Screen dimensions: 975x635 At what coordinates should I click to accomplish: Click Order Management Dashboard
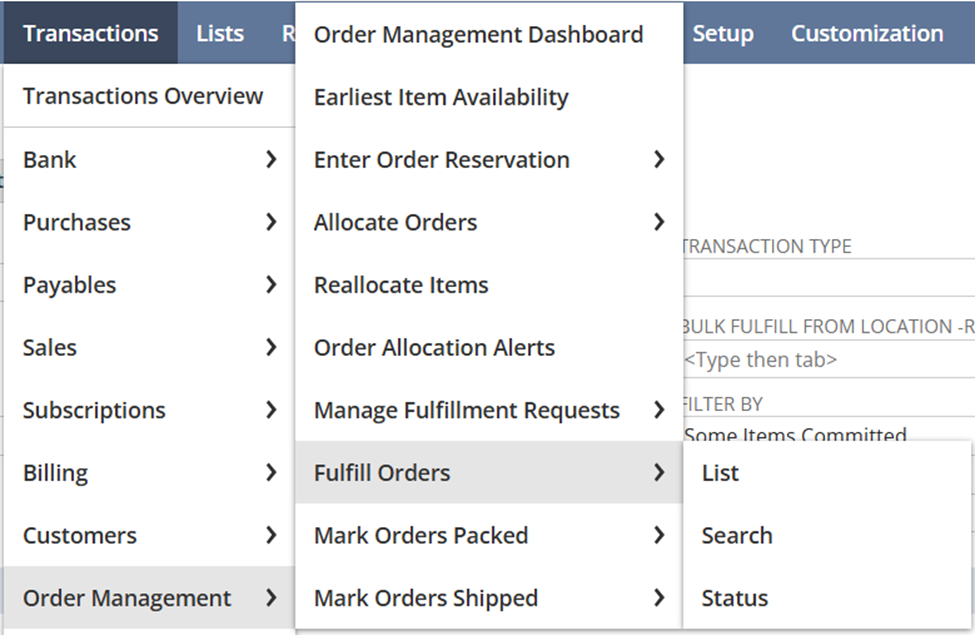[x=478, y=34]
